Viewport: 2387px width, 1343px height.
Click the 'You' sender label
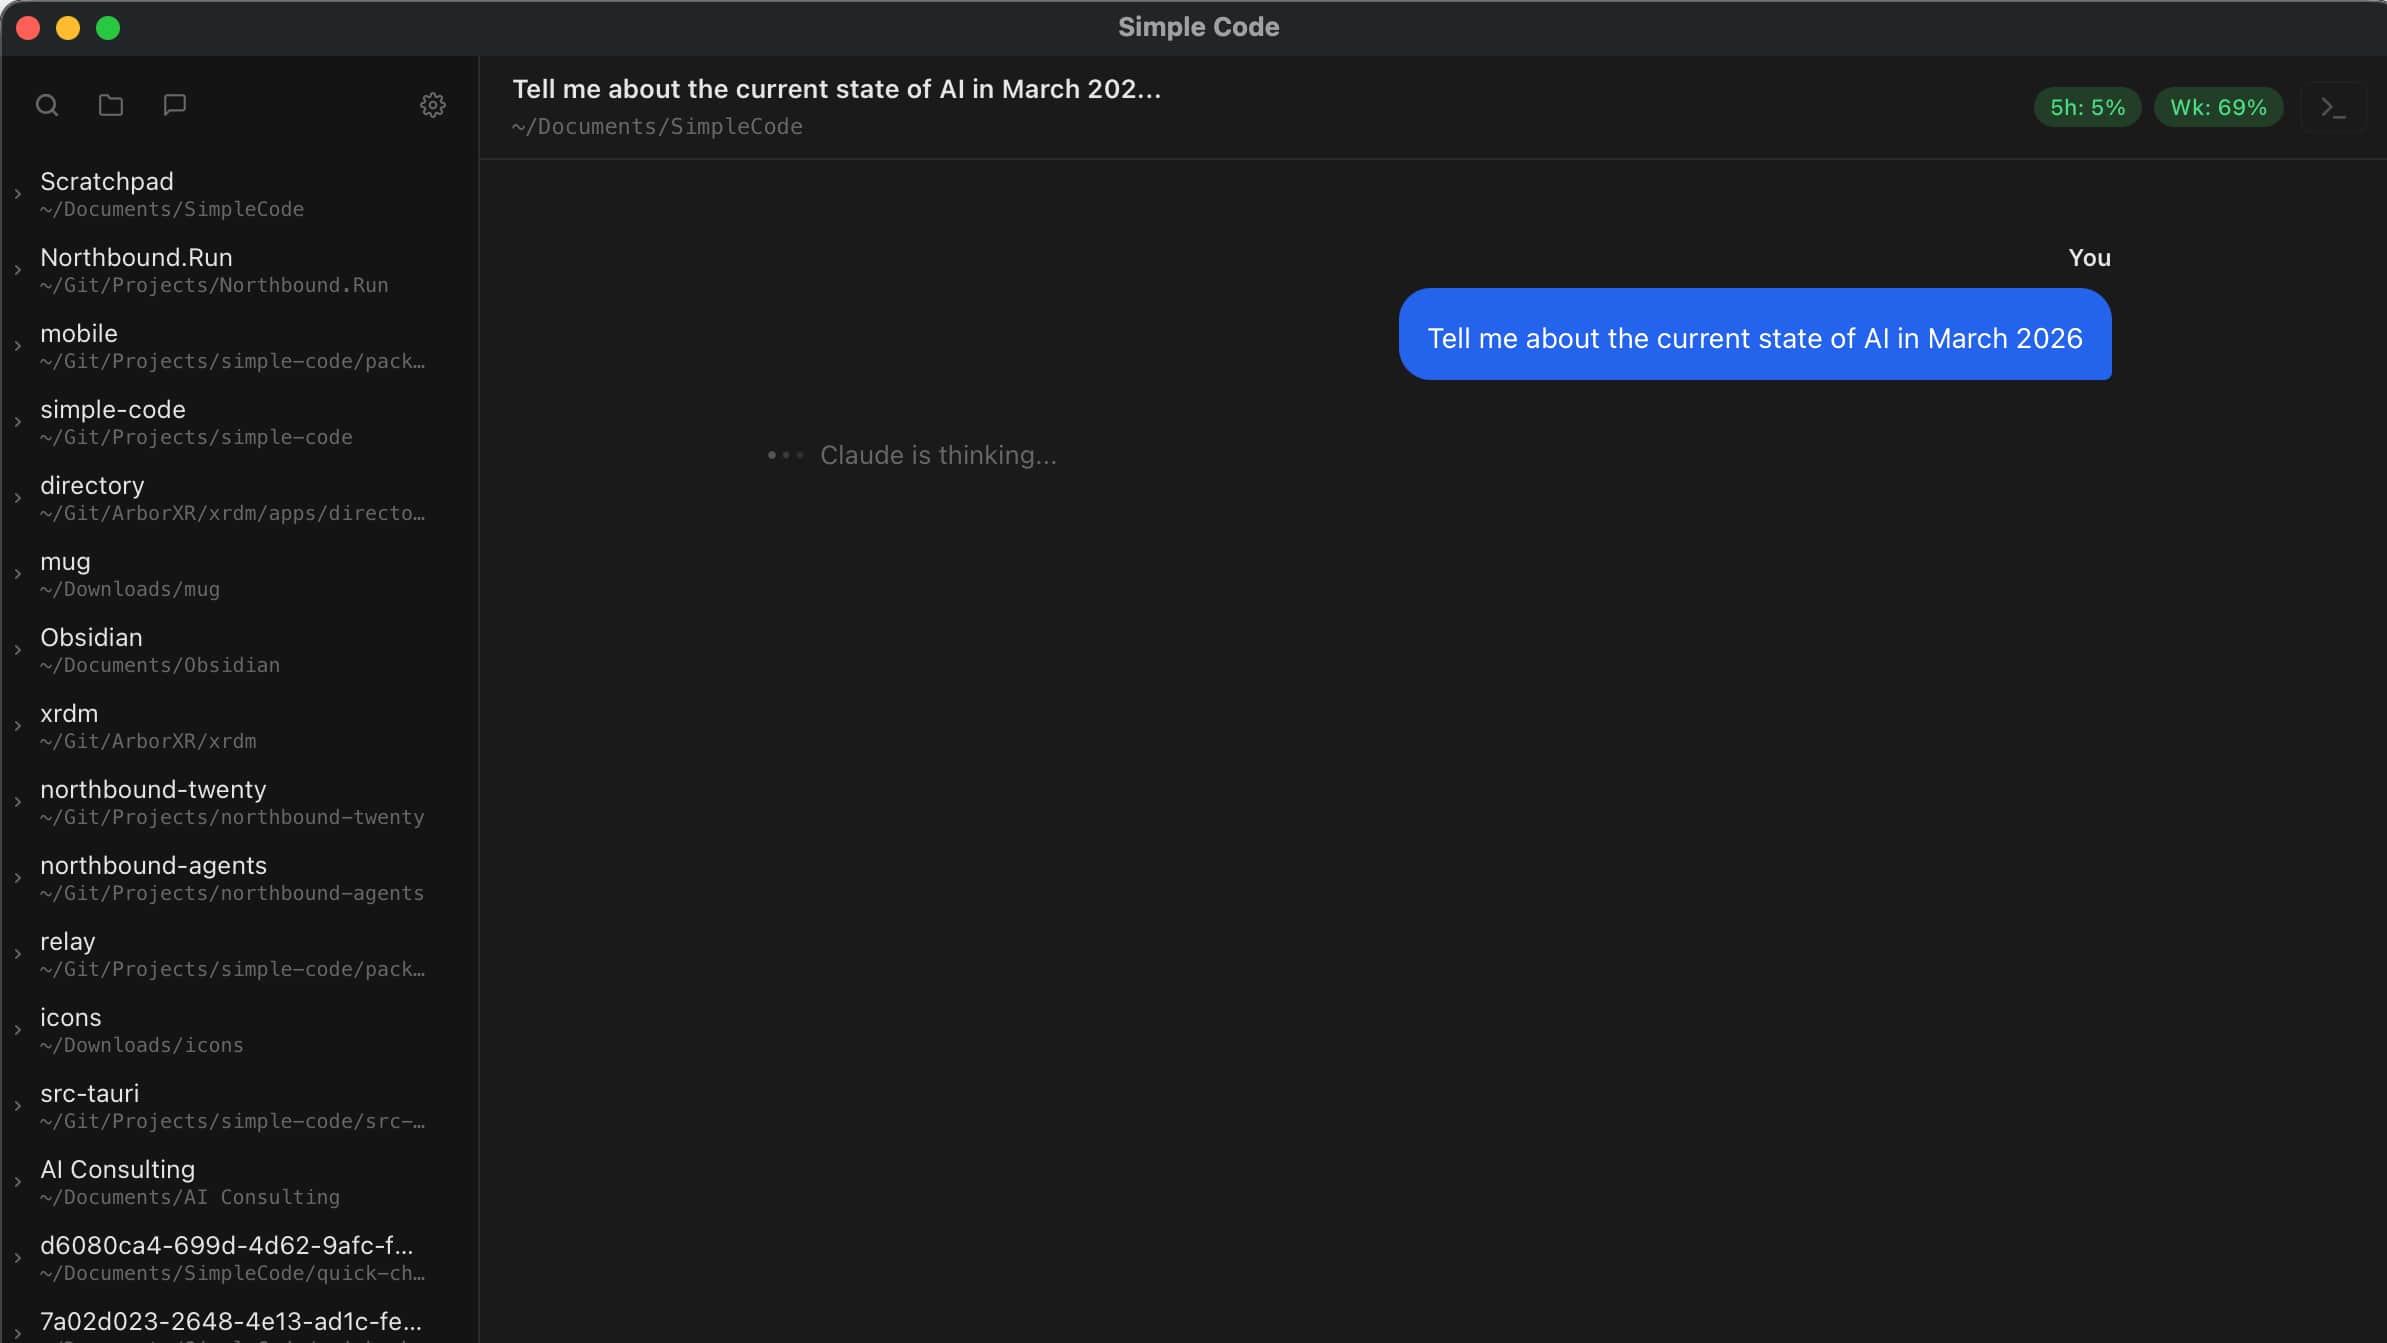point(2089,258)
